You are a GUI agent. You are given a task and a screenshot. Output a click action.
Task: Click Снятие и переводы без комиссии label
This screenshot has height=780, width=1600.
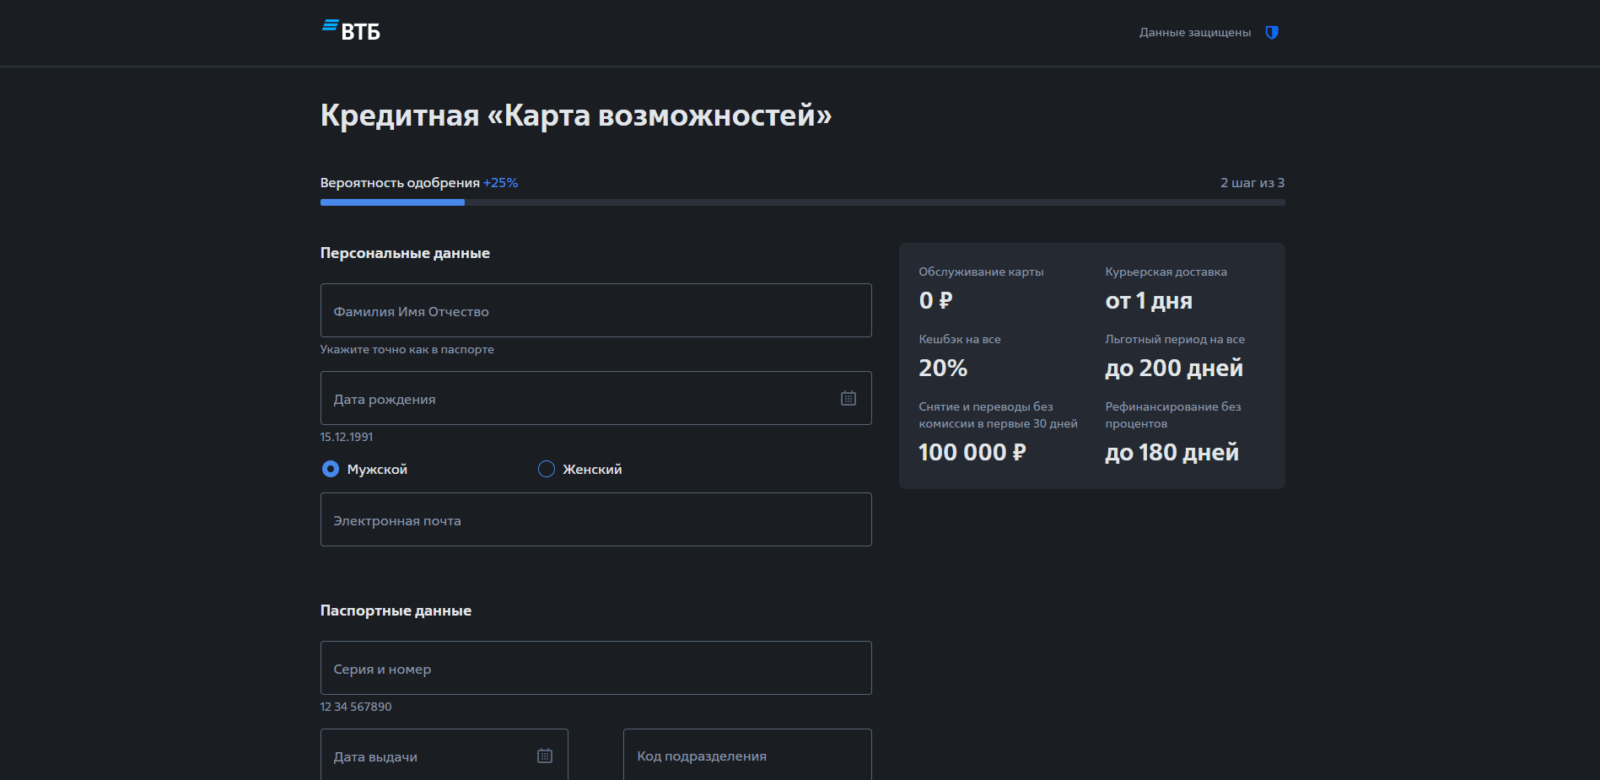(x=998, y=415)
